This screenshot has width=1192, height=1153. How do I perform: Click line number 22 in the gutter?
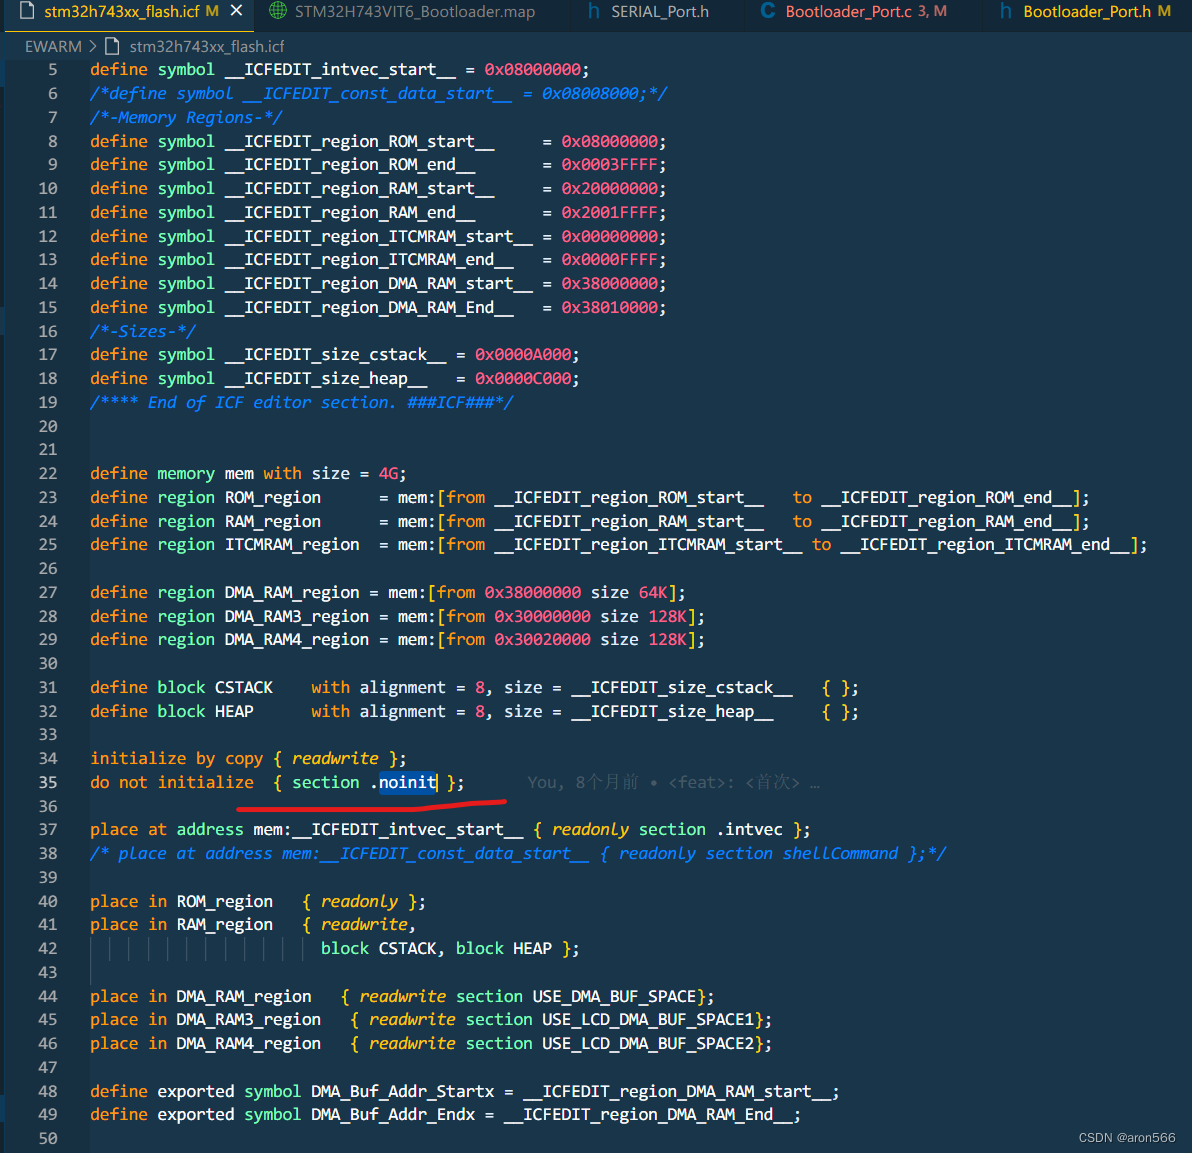point(48,474)
